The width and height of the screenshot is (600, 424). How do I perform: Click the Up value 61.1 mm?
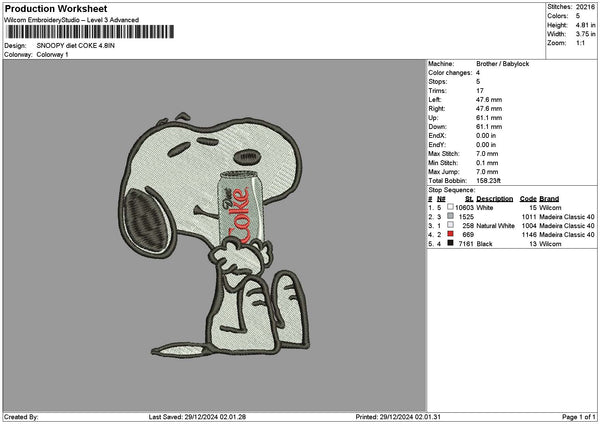(x=489, y=118)
